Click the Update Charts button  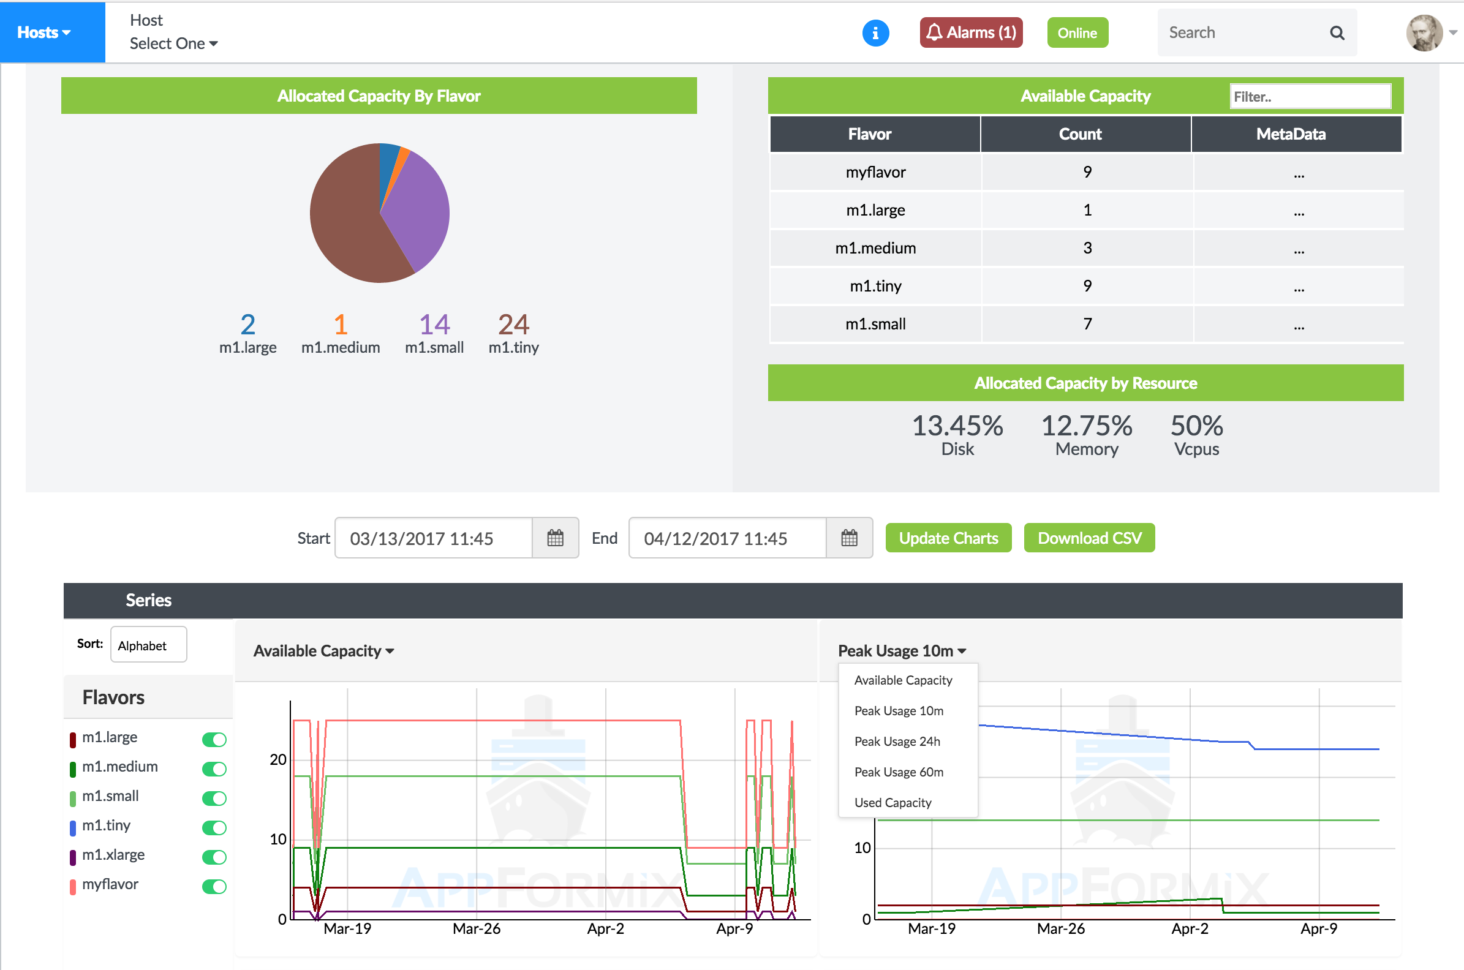pyautogui.click(x=948, y=538)
